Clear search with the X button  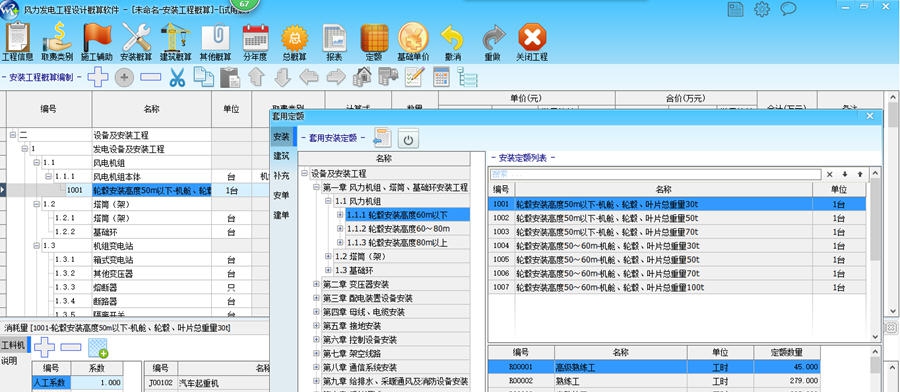[829, 174]
